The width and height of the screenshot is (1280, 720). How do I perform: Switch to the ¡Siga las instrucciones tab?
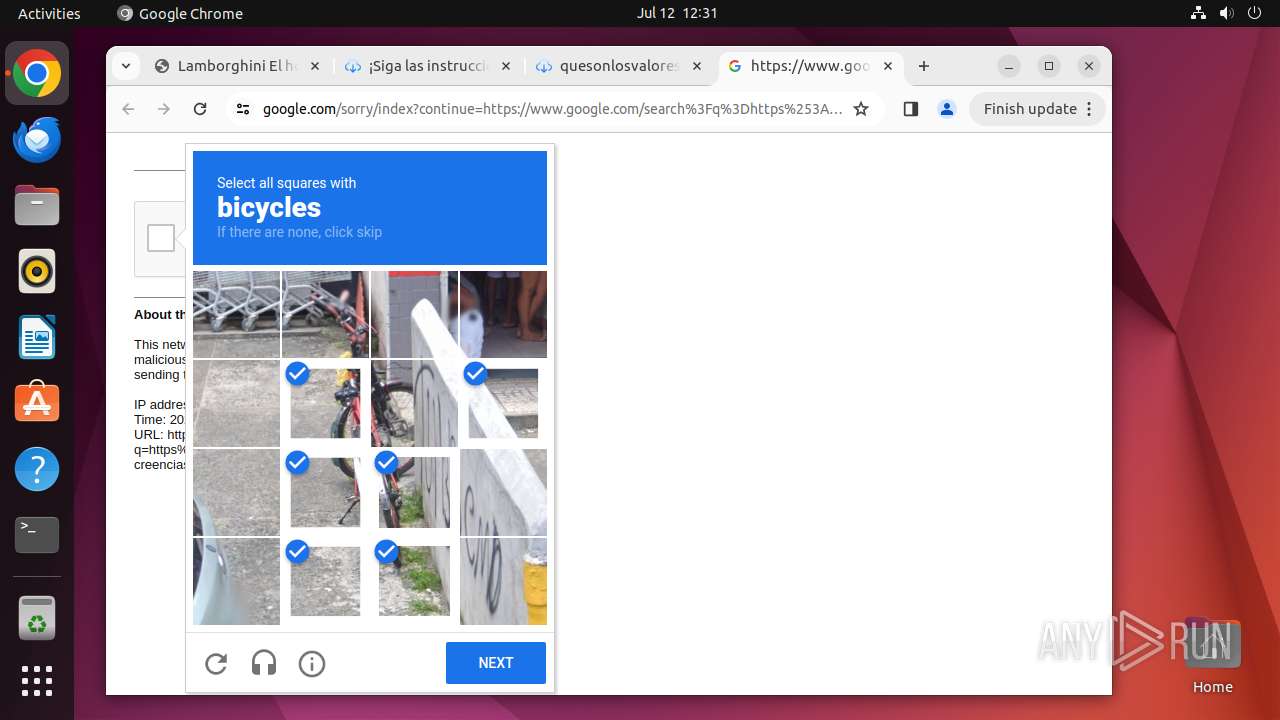[428, 66]
